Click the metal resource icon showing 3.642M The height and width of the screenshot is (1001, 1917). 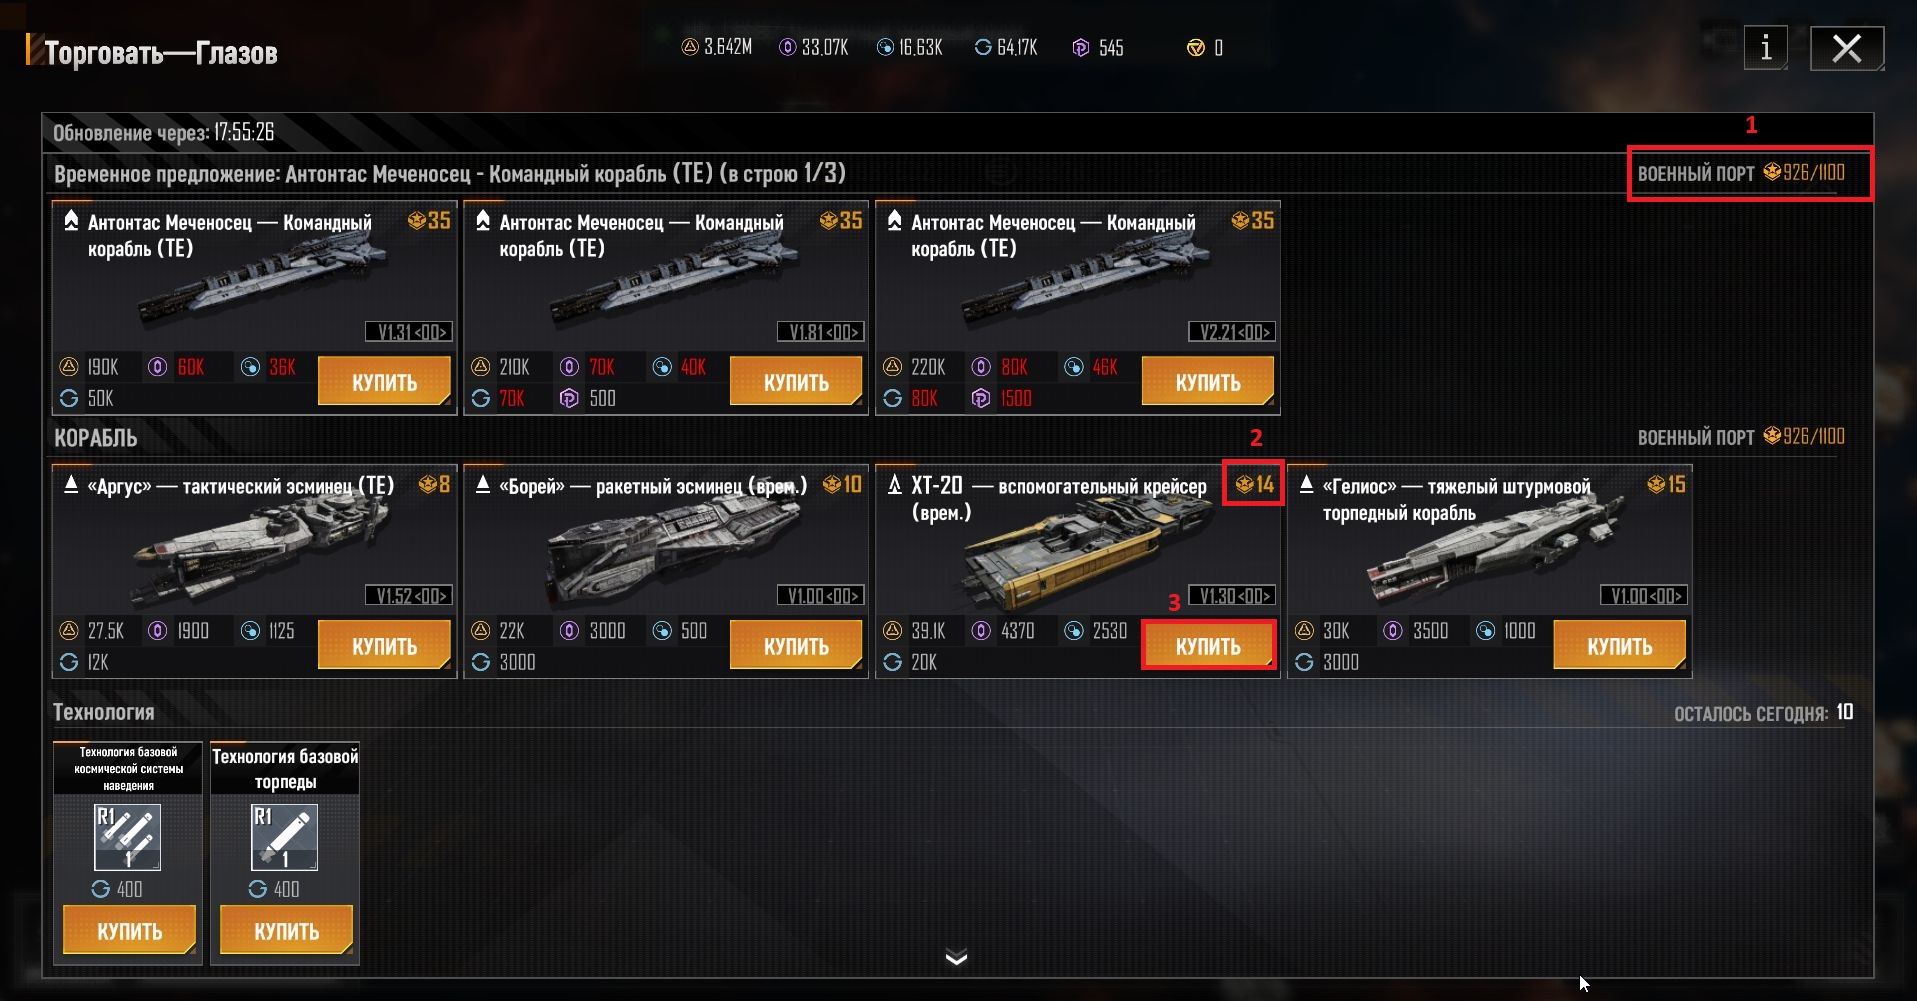click(x=690, y=47)
